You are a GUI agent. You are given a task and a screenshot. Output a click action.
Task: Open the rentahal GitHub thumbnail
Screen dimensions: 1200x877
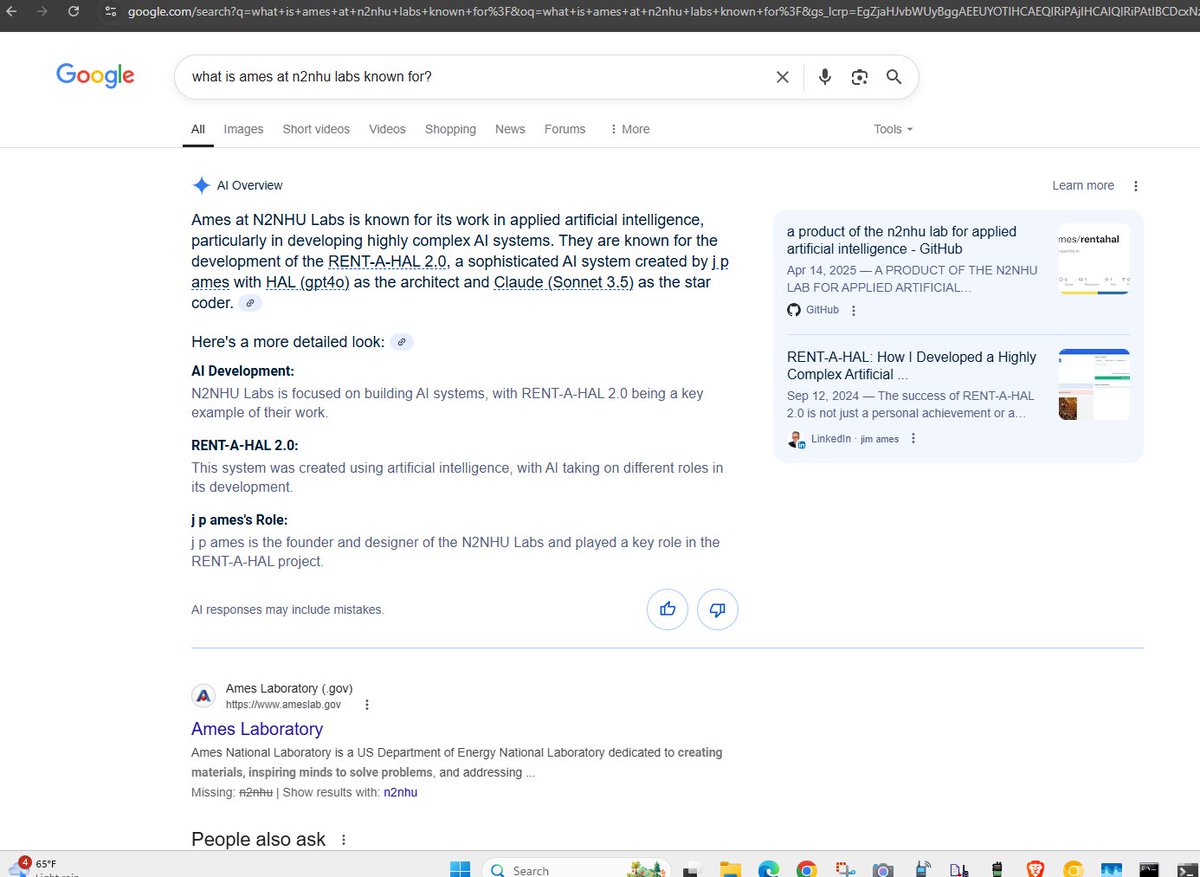1094,258
